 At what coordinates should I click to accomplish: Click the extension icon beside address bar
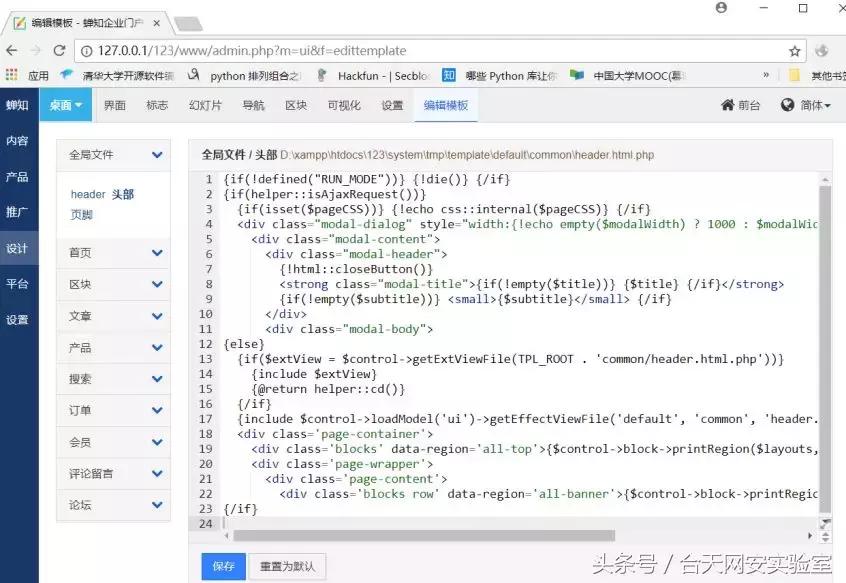(822, 51)
